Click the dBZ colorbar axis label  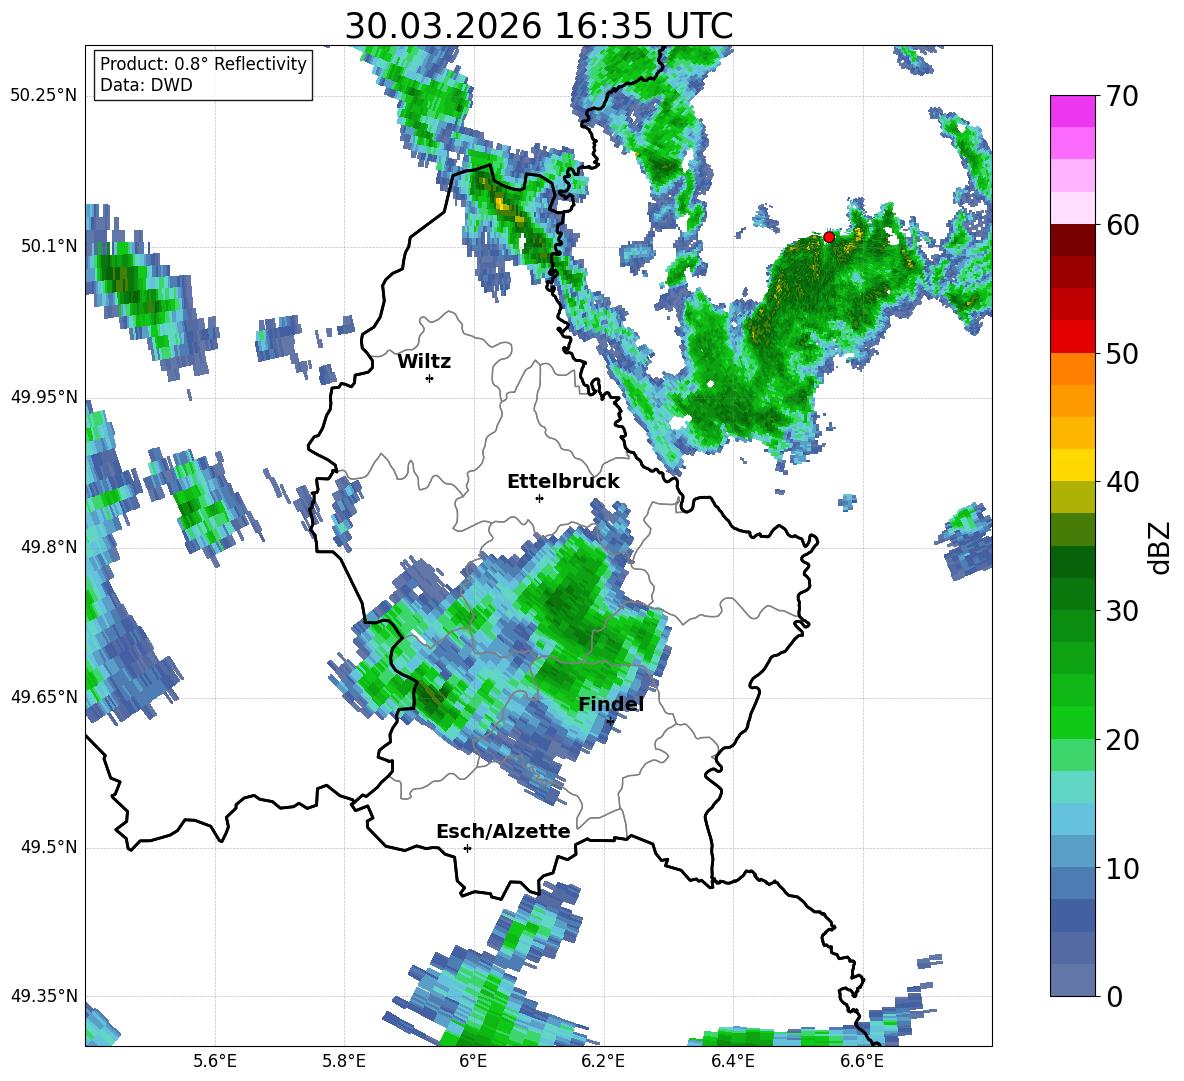pyautogui.click(x=1158, y=547)
